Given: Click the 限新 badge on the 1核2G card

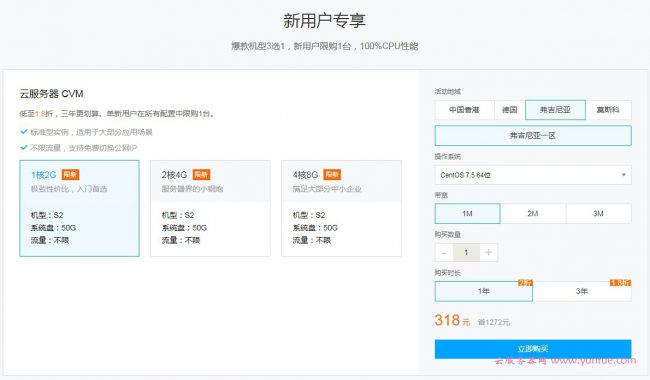Looking at the screenshot, I should pos(70,174).
